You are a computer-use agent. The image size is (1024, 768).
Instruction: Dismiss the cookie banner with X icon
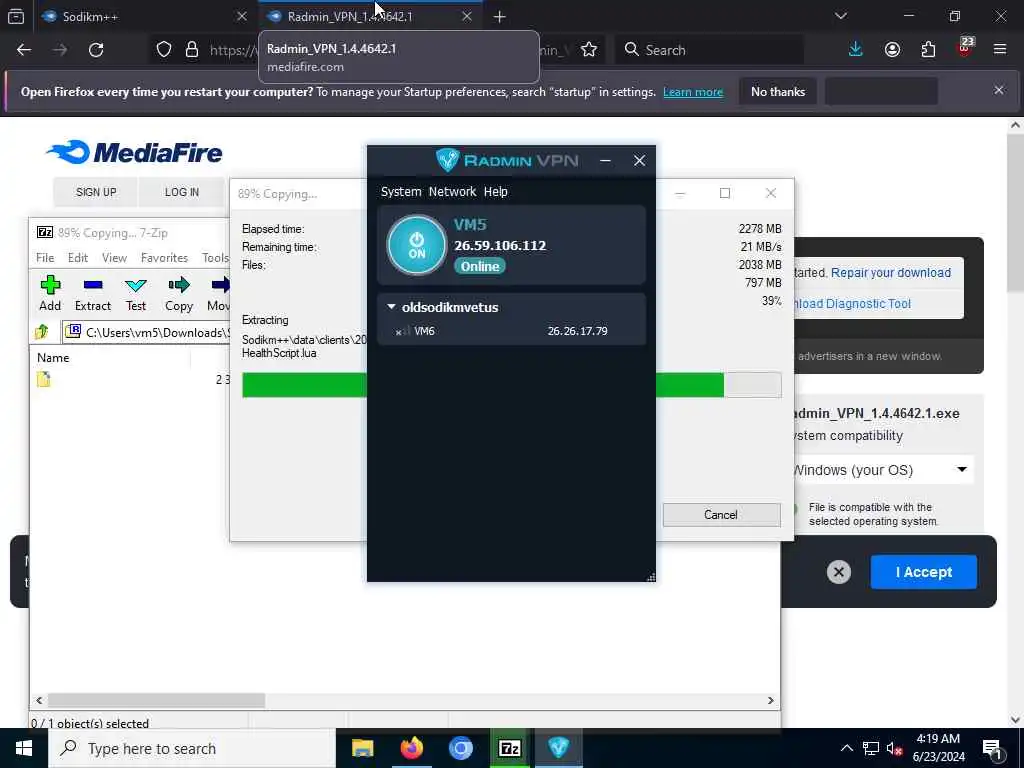[x=839, y=572]
